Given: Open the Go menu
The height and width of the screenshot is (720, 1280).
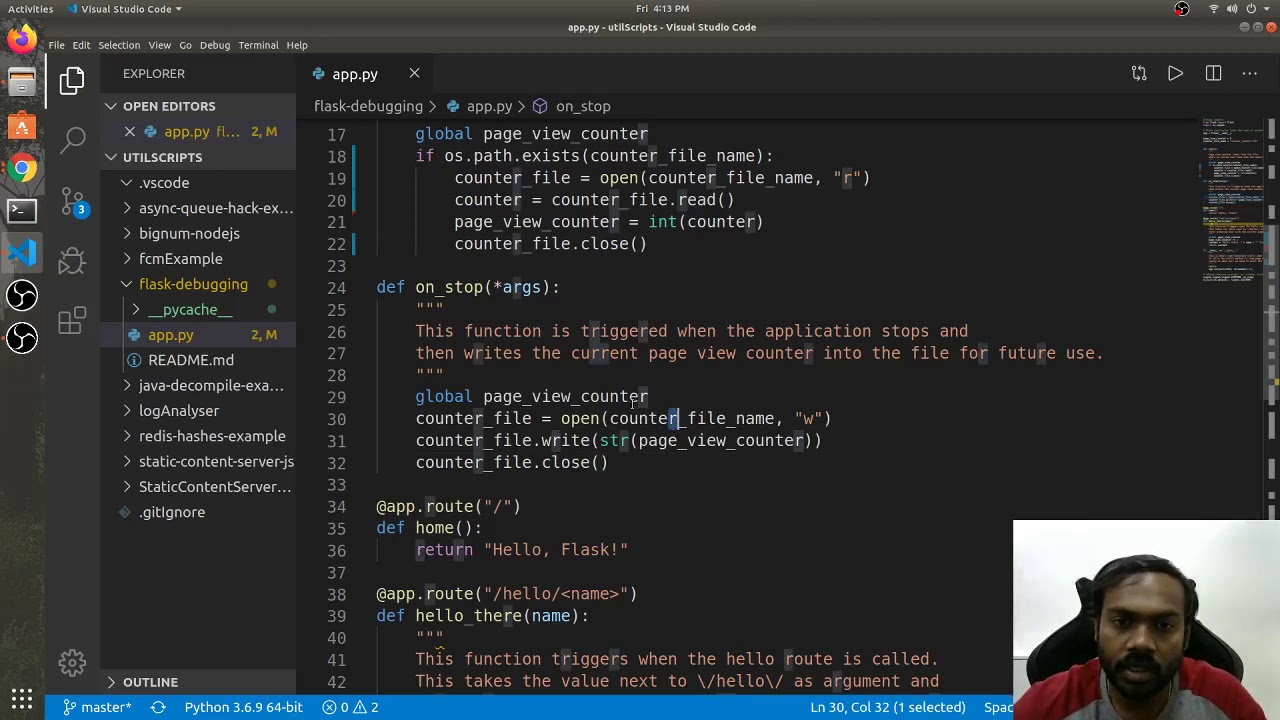Looking at the screenshot, I should click(x=185, y=45).
